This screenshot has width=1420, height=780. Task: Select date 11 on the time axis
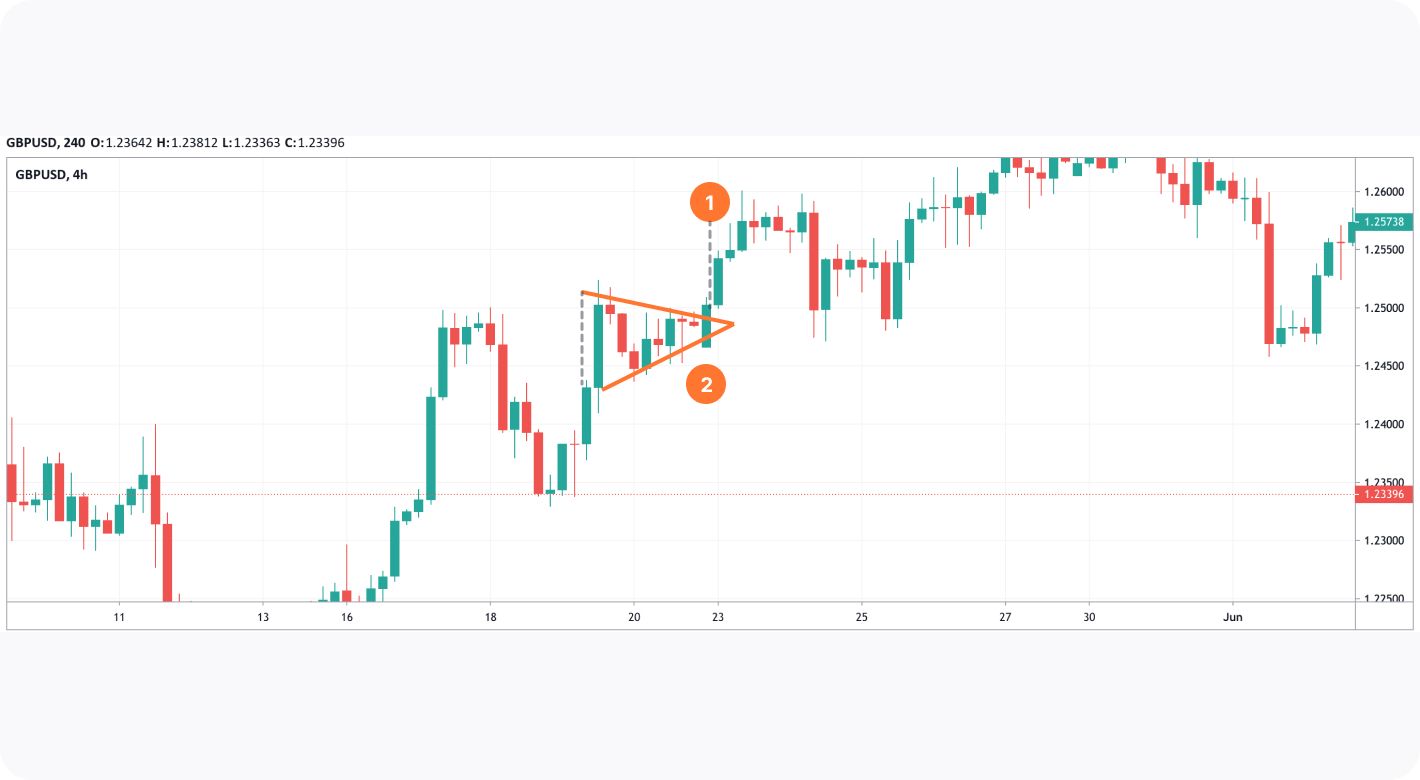[119, 617]
